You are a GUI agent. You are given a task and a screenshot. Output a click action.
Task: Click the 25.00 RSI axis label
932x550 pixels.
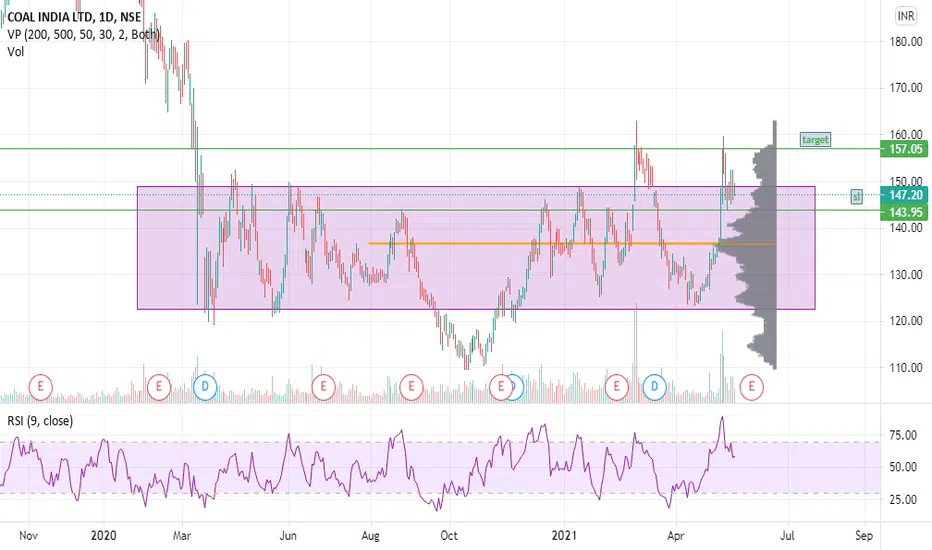pos(902,499)
